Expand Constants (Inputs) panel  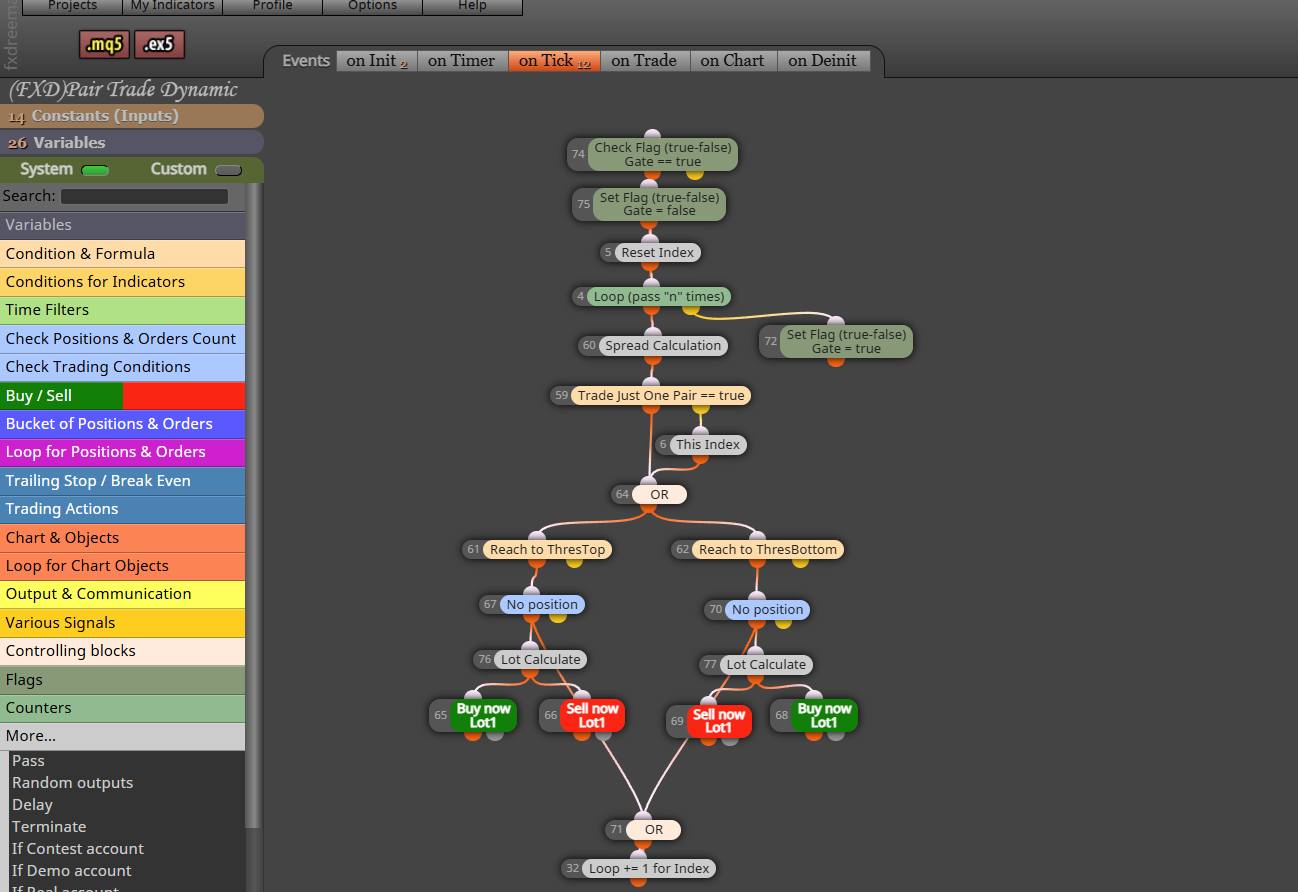coord(131,116)
